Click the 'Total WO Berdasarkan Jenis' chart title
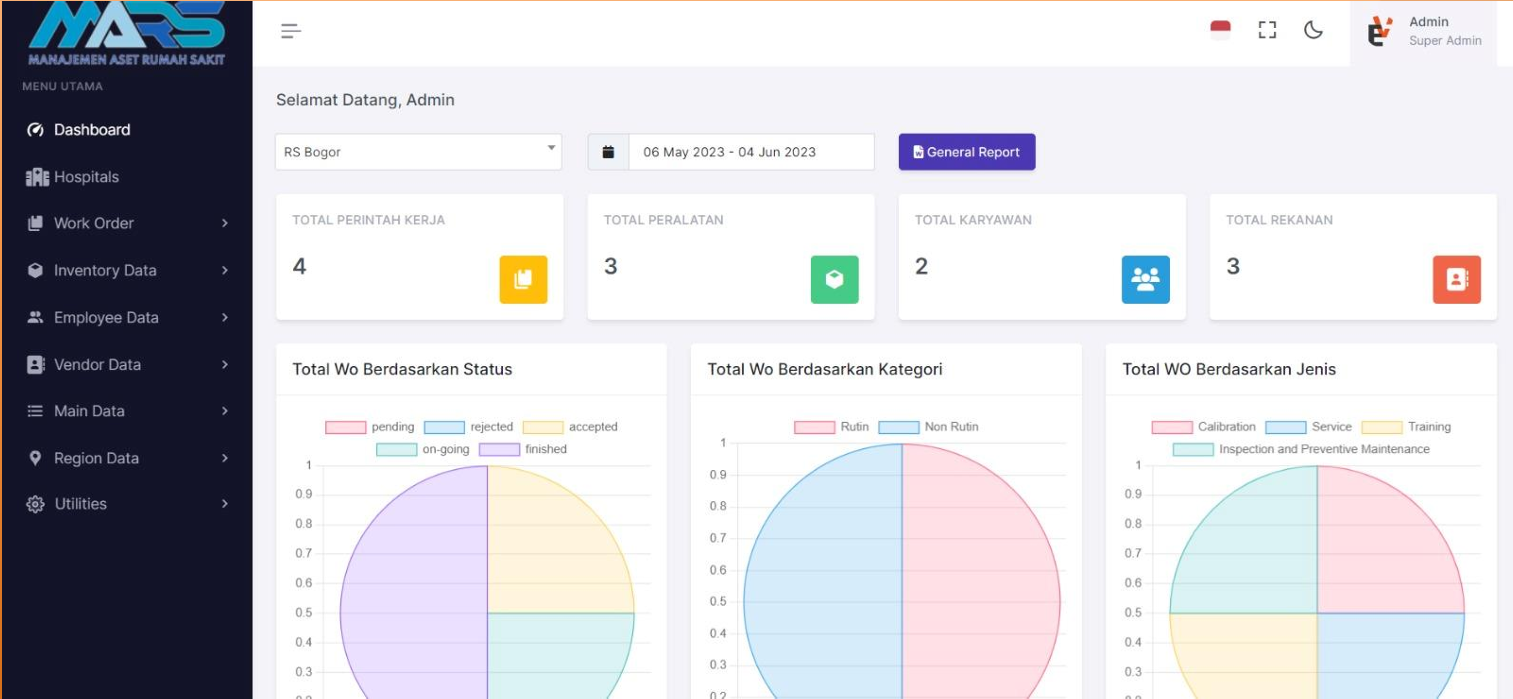The height and width of the screenshot is (699, 1513). [x=1229, y=369]
